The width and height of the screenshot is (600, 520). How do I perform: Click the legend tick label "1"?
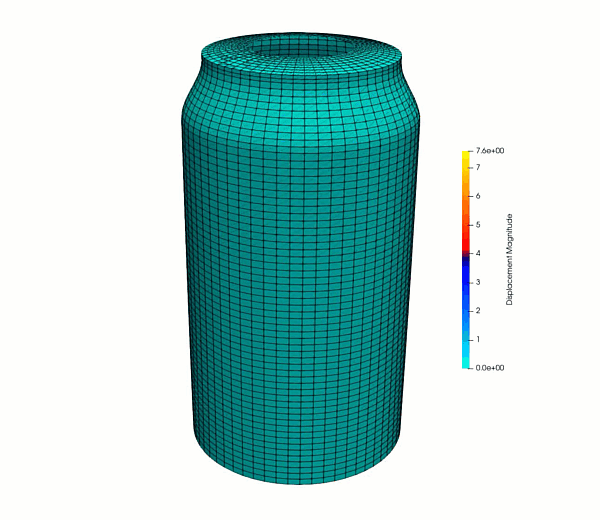[x=478, y=339]
